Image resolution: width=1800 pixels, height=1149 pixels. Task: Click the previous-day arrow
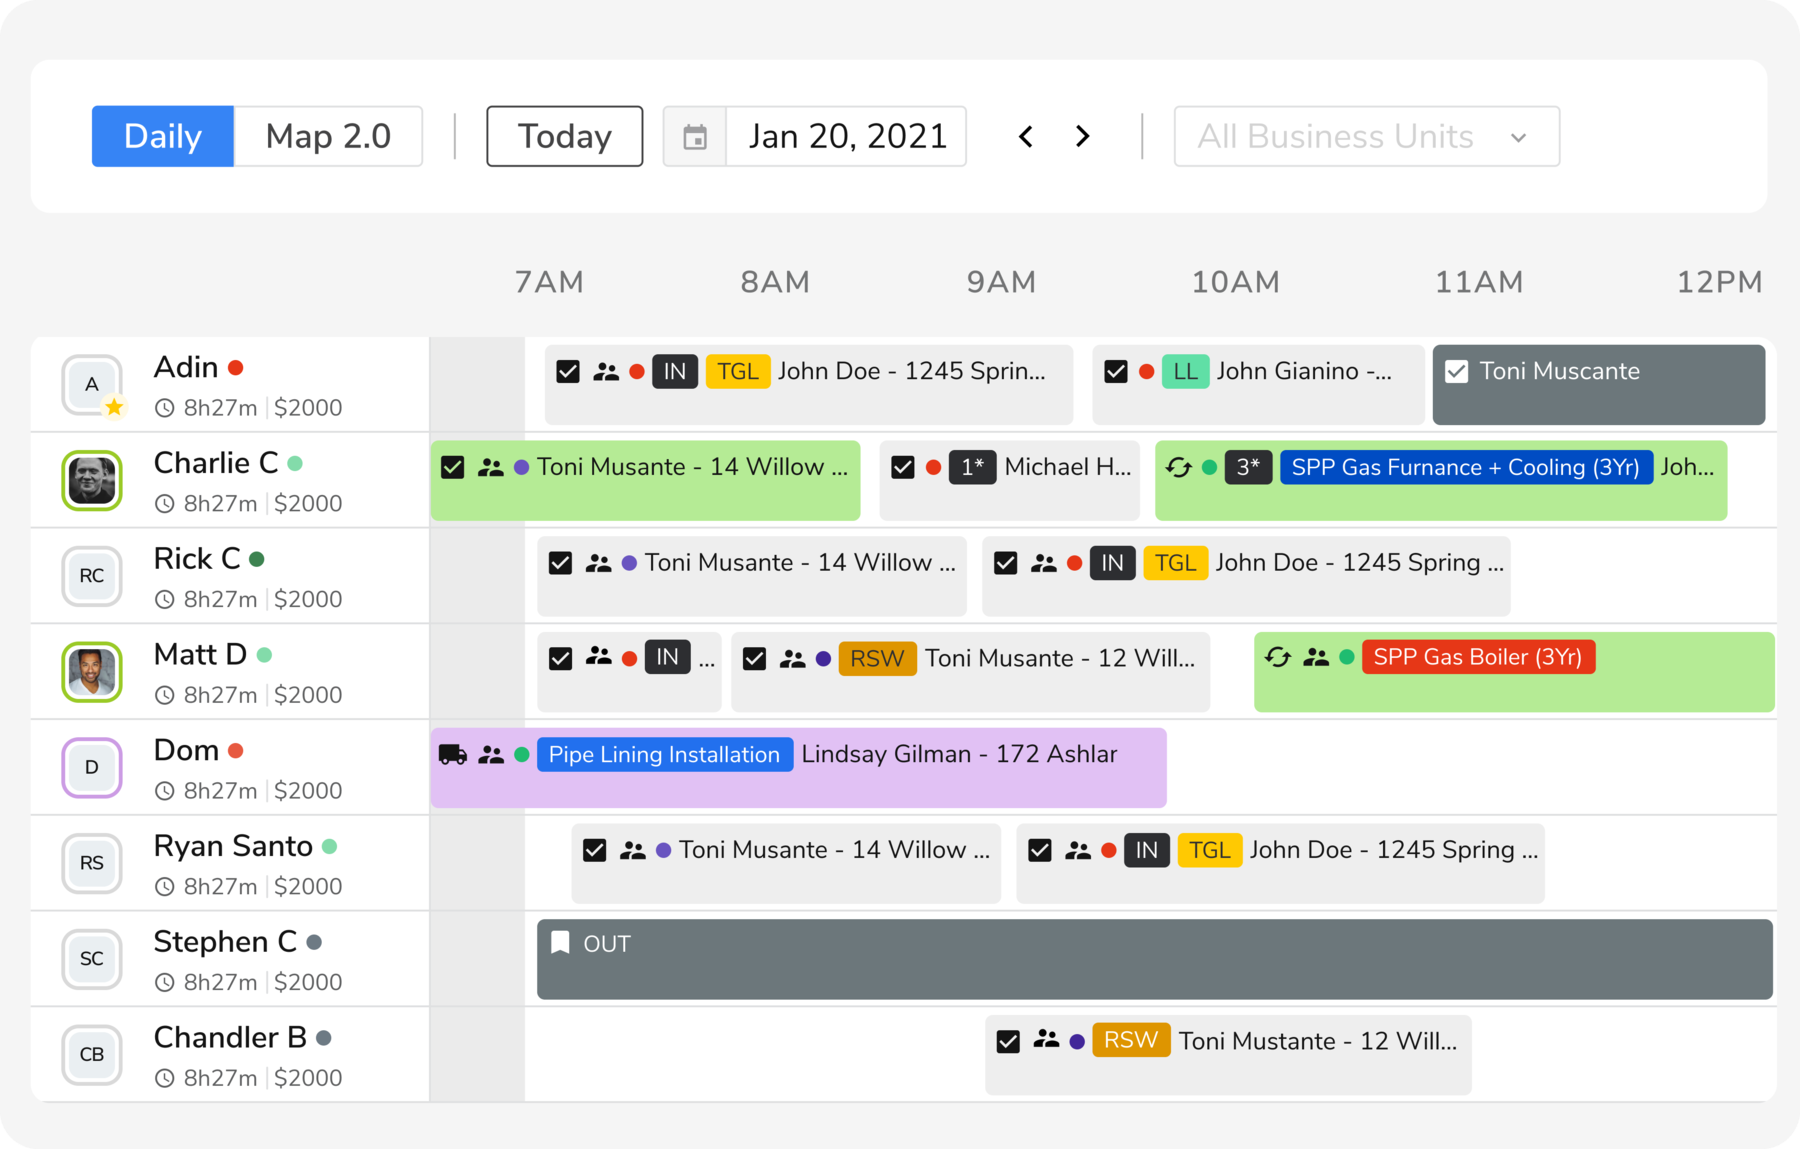(x=1026, y=136)
